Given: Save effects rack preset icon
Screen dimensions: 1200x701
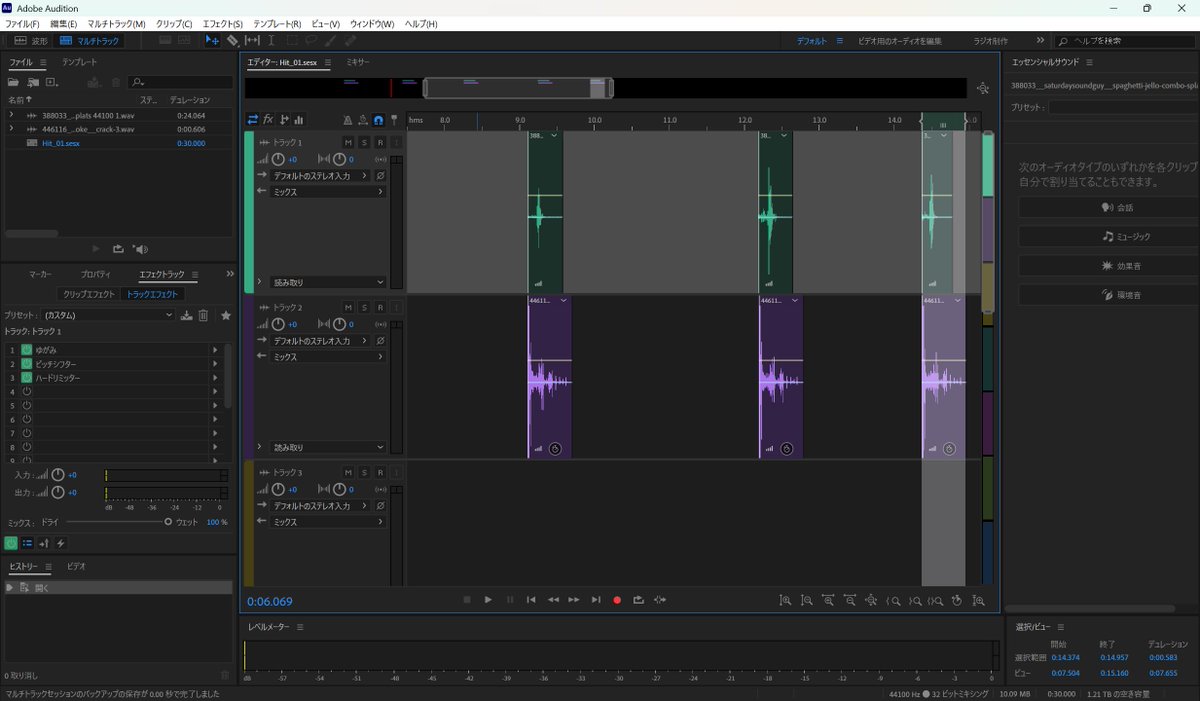Looking at the screenshot, I should click(186, 315).
